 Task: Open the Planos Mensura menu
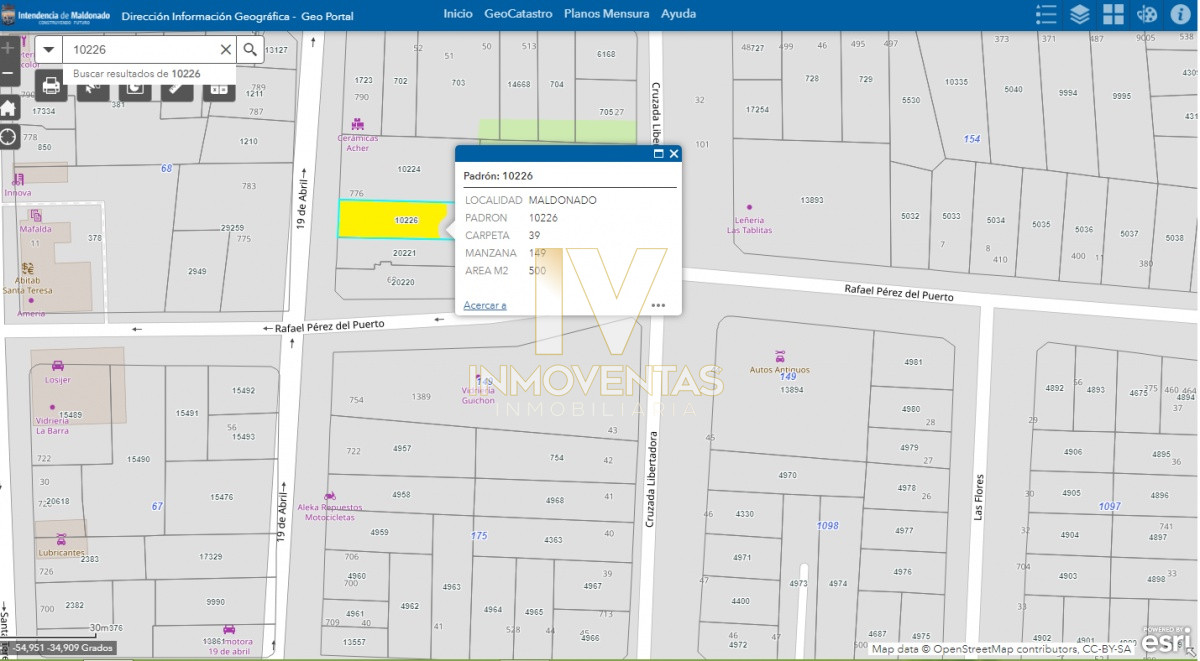coord(606,13)
